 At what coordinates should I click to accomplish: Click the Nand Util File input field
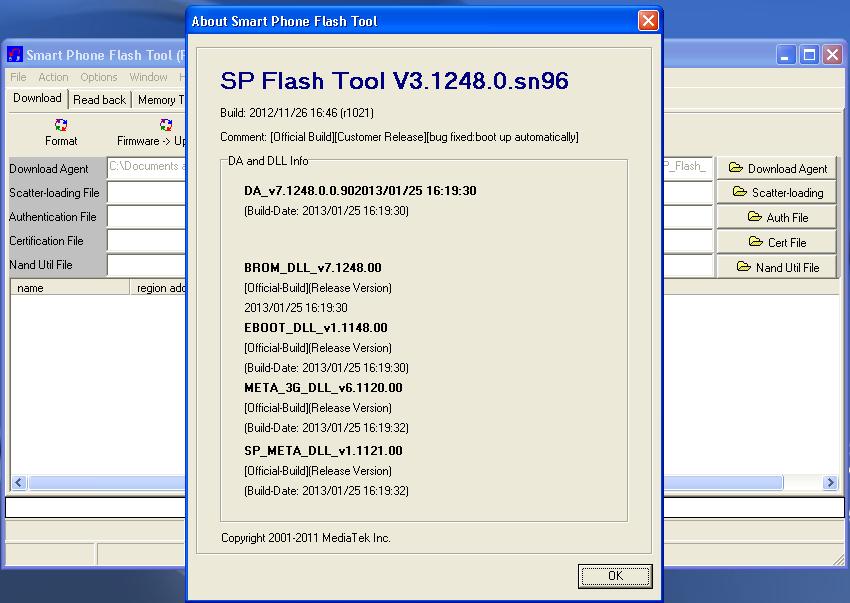pos(146,265)
